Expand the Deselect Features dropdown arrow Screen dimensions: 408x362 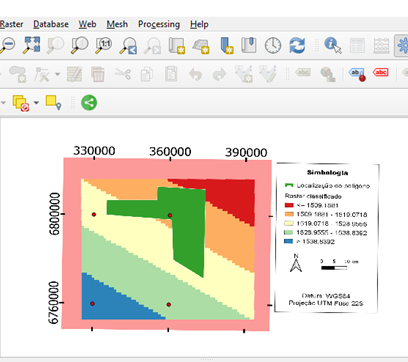click(x=36, y=103)
